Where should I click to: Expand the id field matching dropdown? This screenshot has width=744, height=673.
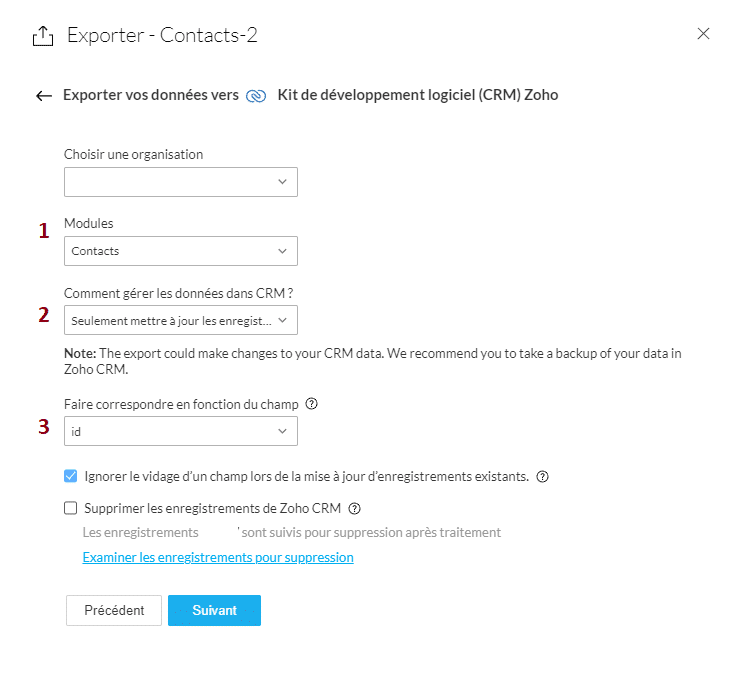pos(180,432)
